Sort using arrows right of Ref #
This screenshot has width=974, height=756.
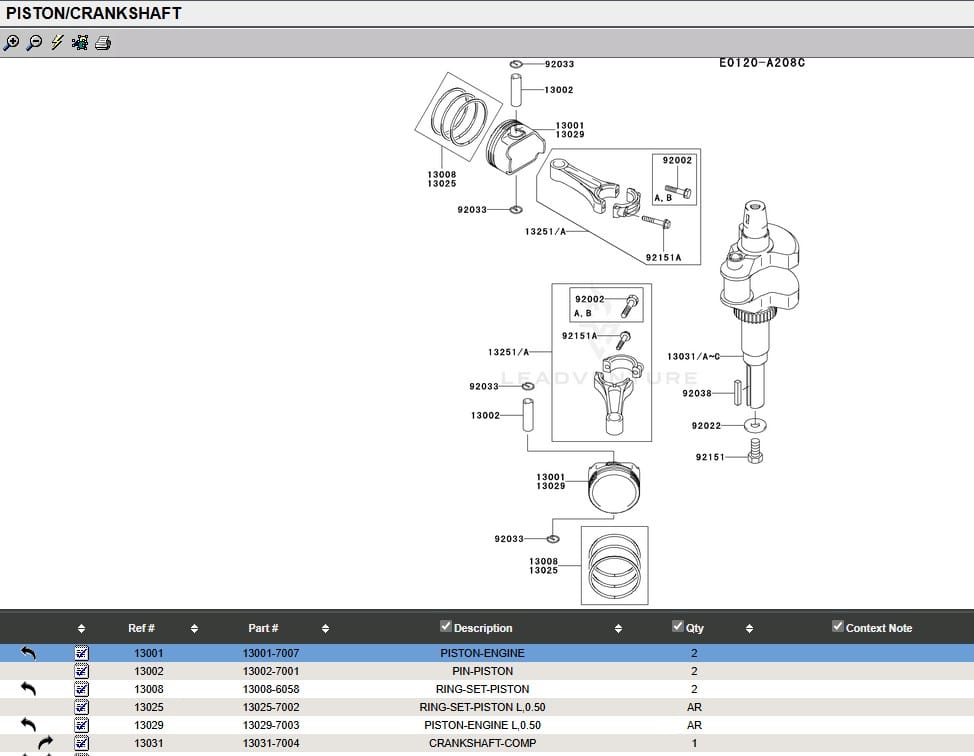coord(194,629)
